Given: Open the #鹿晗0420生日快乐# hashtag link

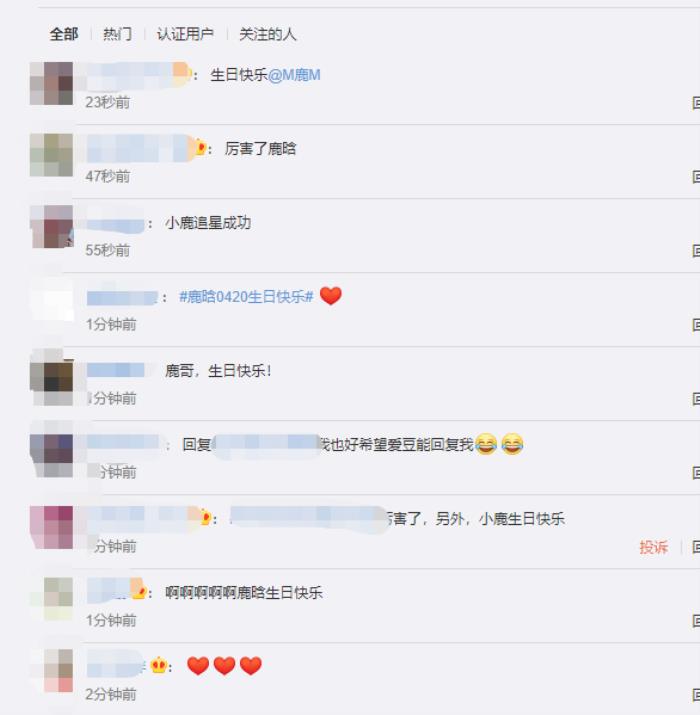Looking at the screenshot, I should 246,297.
